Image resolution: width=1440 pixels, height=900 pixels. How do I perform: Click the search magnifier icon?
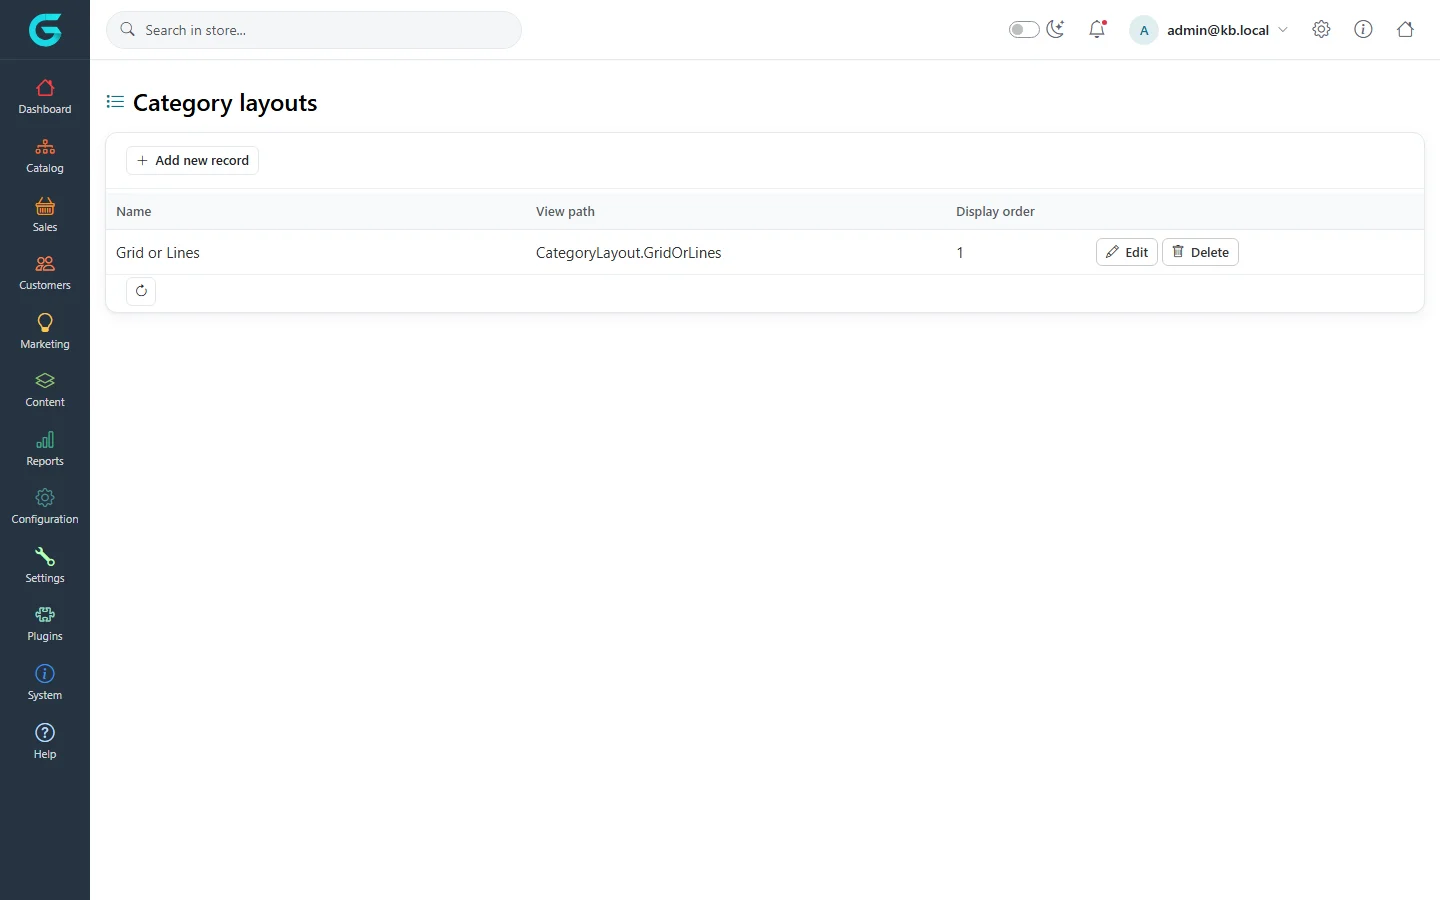pyautogui.click(x=128, y=30)
